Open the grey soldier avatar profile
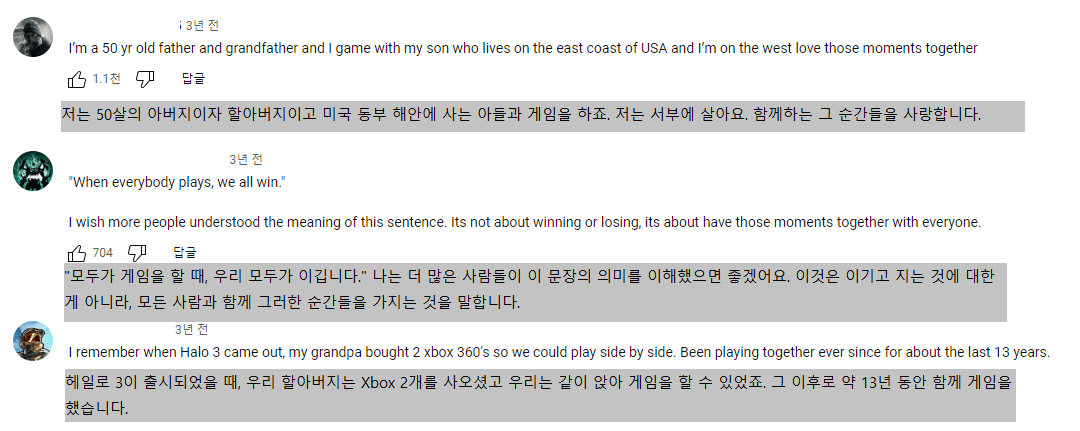This screenshot has width=1080, height=431. point(33,37)
